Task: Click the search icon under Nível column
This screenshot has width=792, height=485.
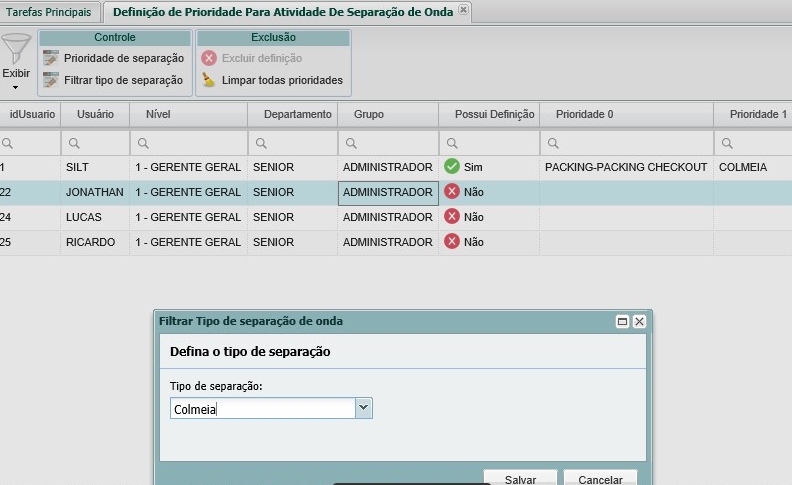Action: (x=143, y=143)
